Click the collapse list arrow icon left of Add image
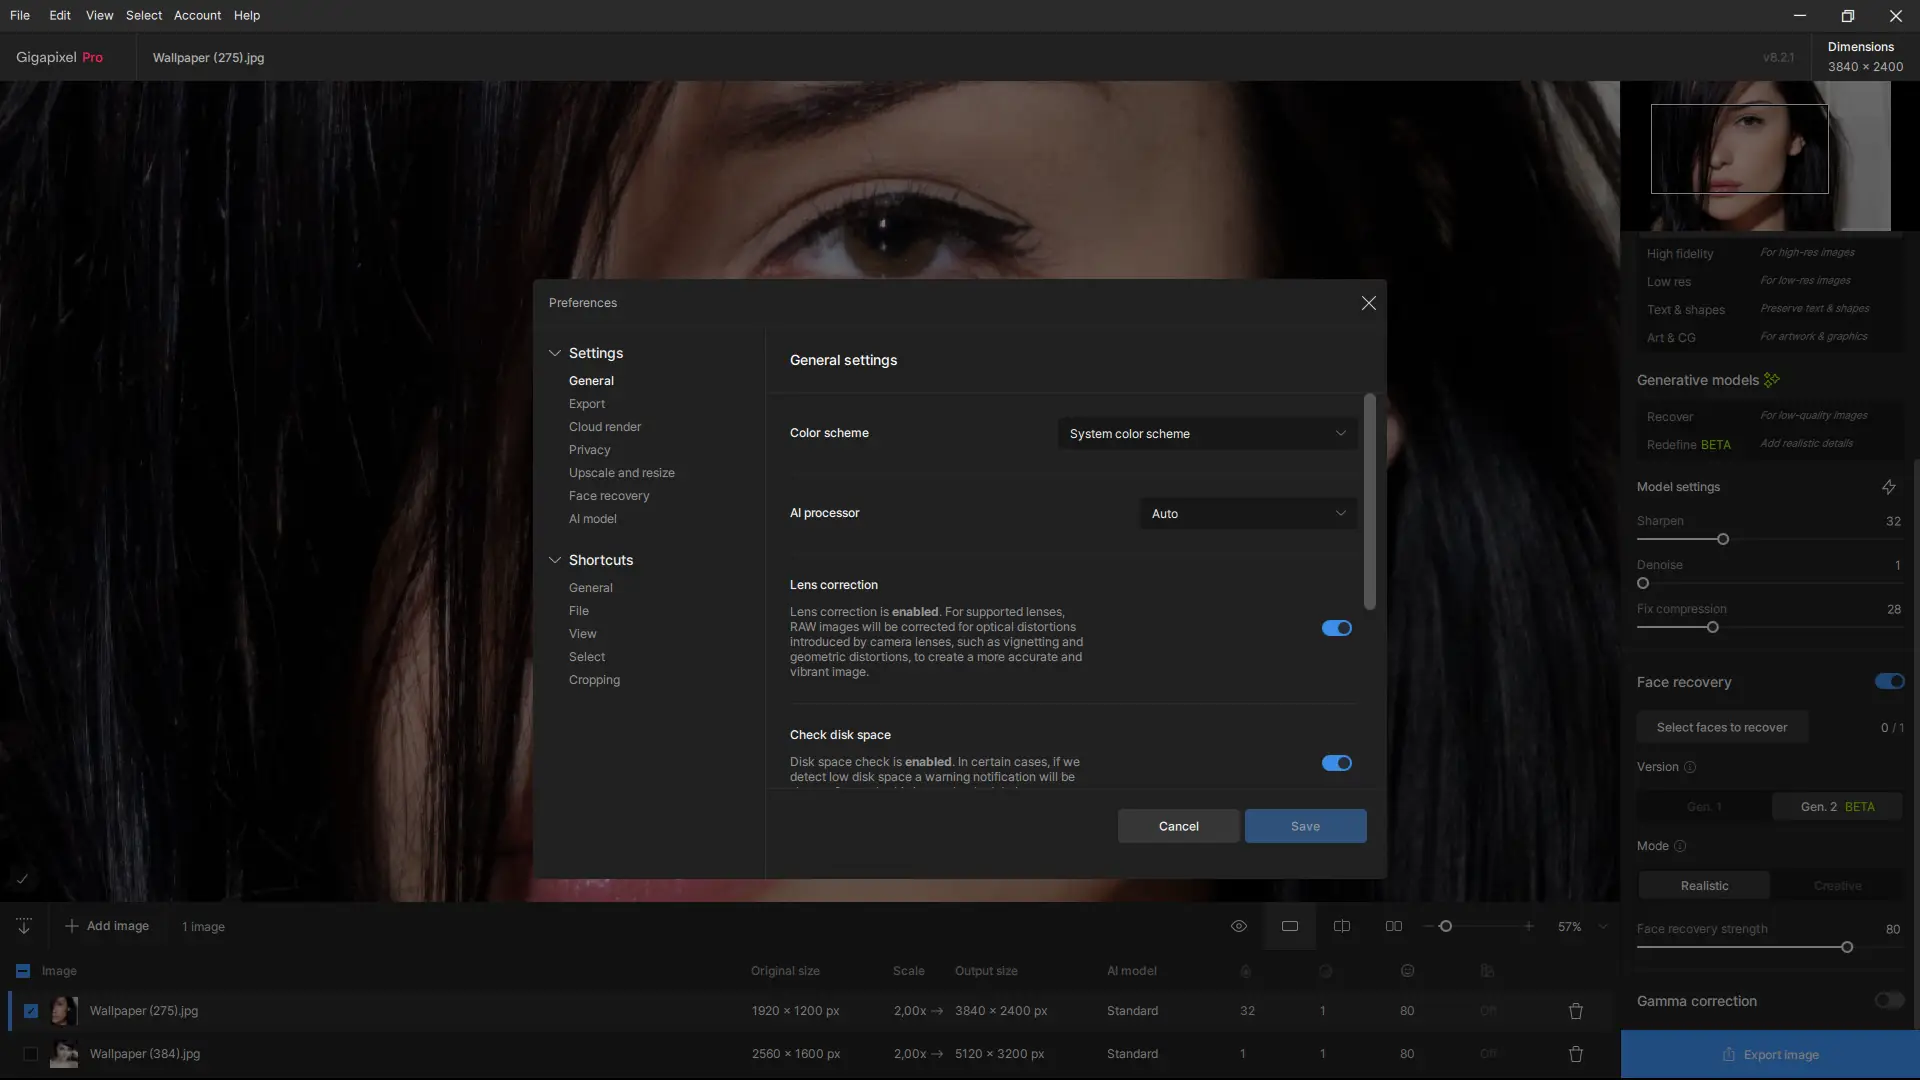Image resolution: width=1920 pixels, height=1080 pixels. [x=24, y=926]
